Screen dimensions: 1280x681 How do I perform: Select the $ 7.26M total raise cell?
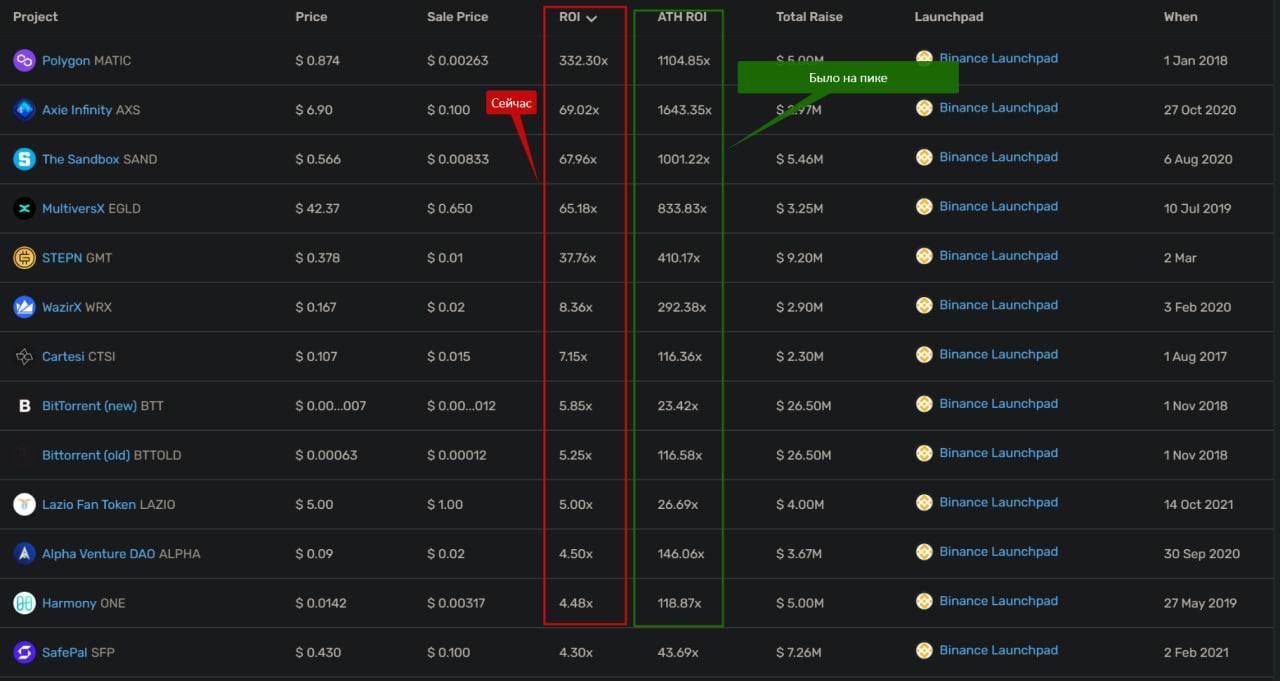click(x=798, y=653)
